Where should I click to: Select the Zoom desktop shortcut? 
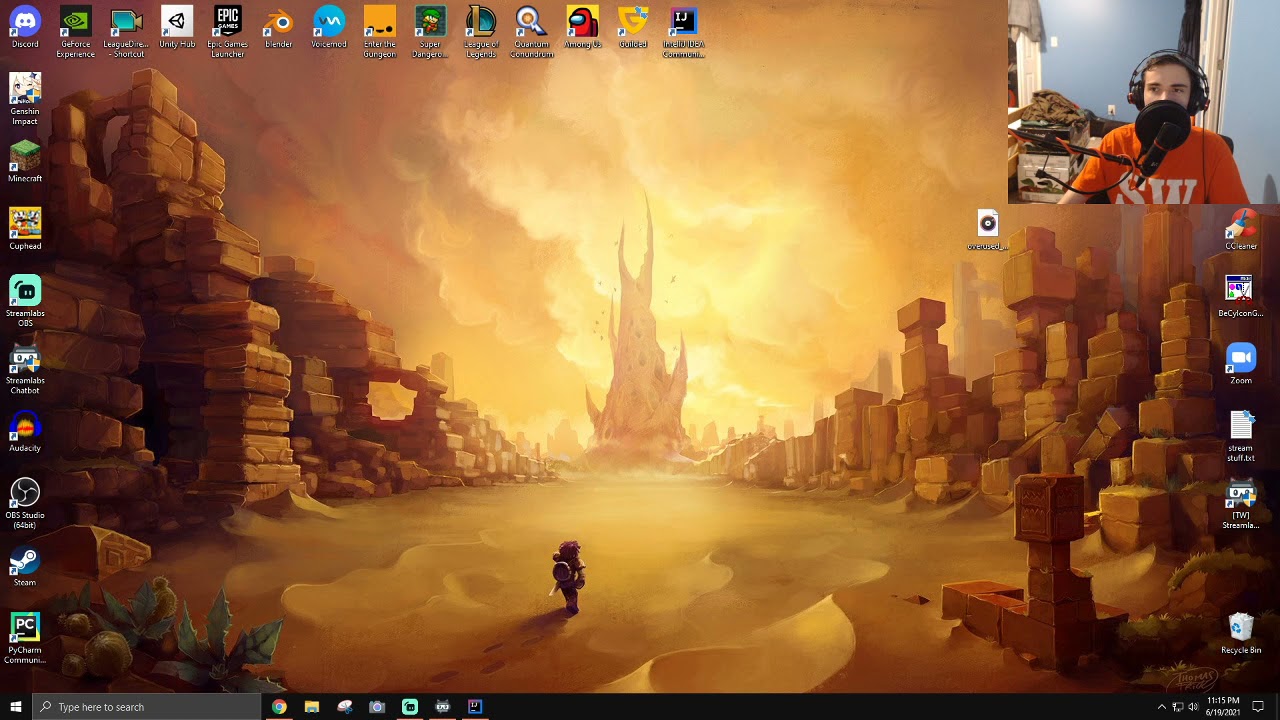(1241, 364)
